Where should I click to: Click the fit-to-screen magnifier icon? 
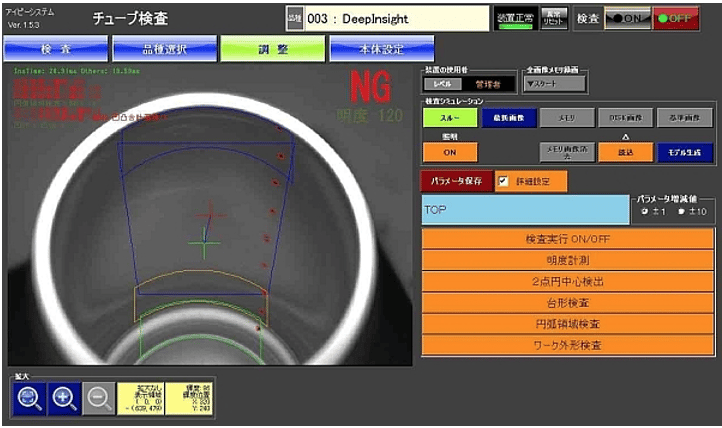(29, 398)
